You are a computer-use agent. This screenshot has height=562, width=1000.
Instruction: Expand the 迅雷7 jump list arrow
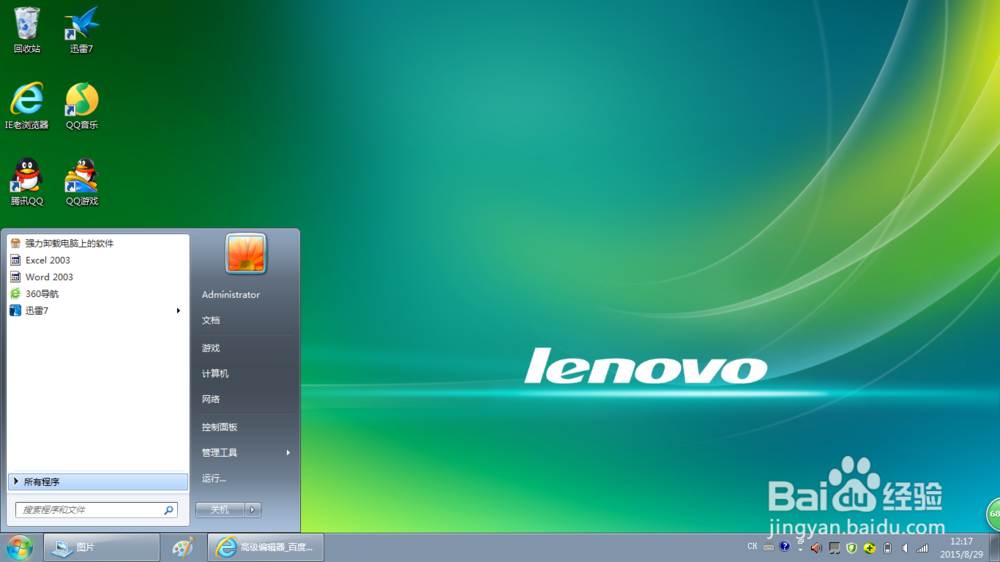coord(178,311)
